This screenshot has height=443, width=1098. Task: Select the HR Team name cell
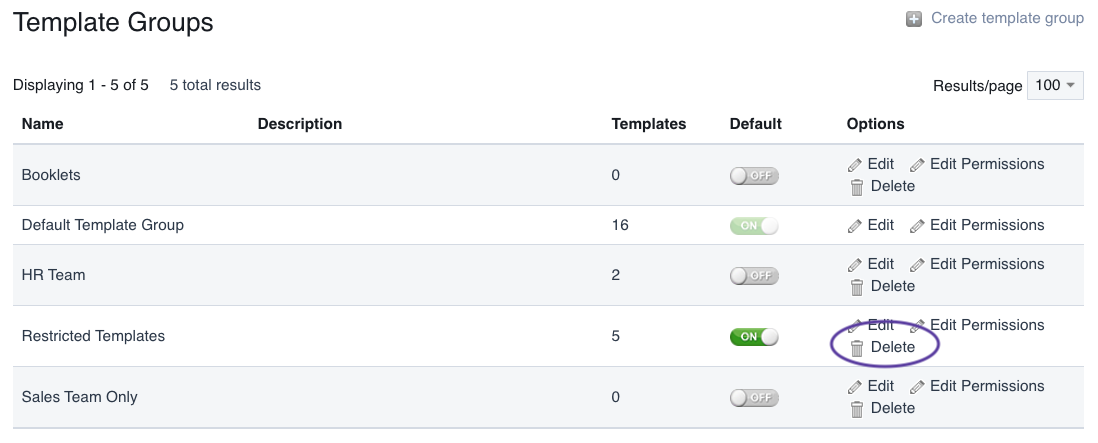[x=53, y=274]
